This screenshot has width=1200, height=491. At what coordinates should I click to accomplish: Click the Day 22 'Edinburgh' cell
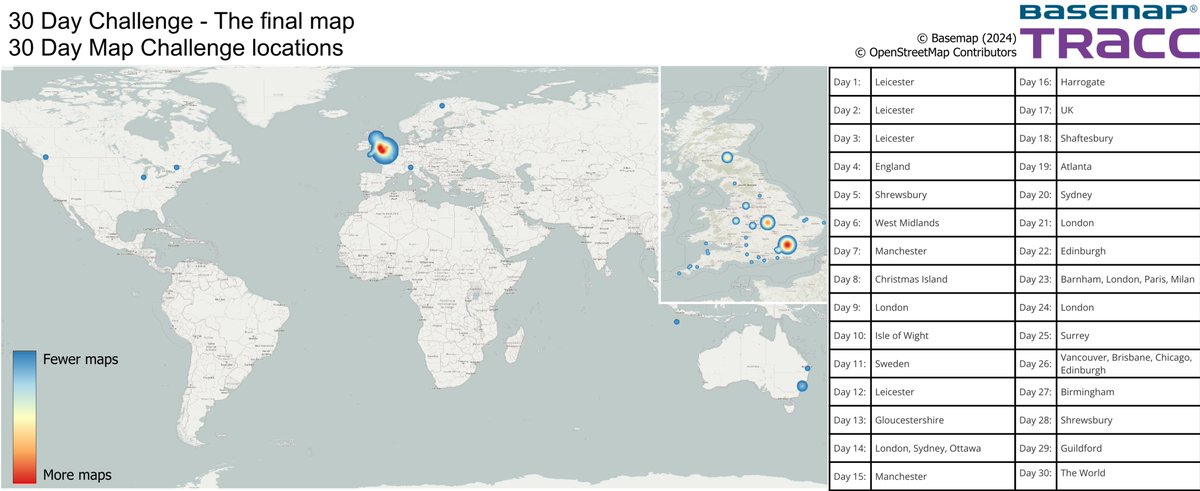[1127, 250]
